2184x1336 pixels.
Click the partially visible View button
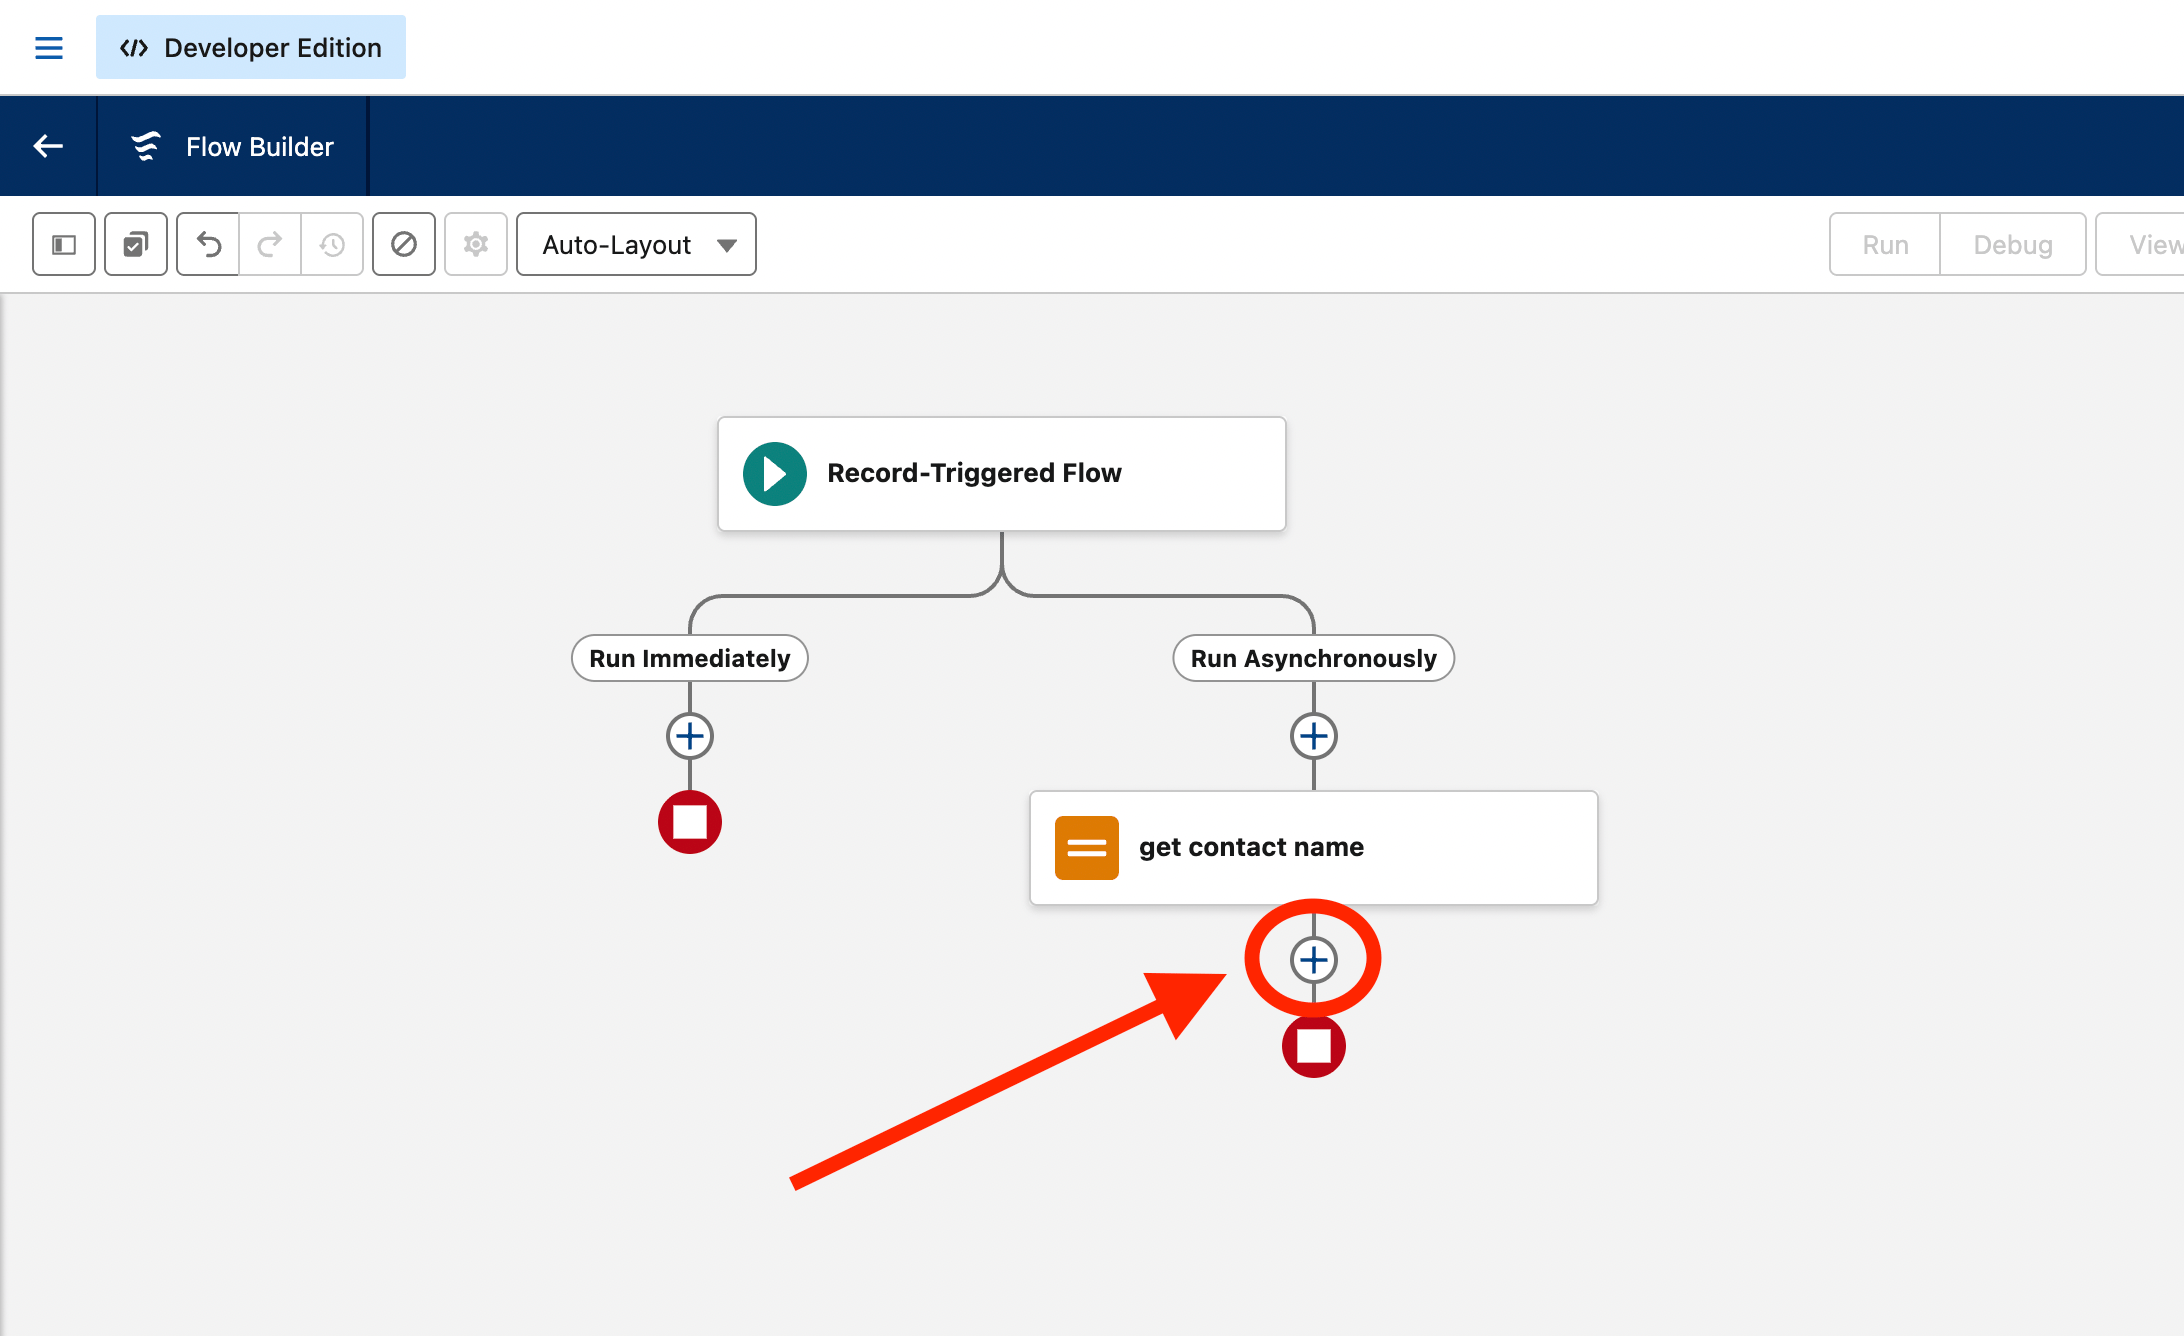click(x=2141, y=244)
